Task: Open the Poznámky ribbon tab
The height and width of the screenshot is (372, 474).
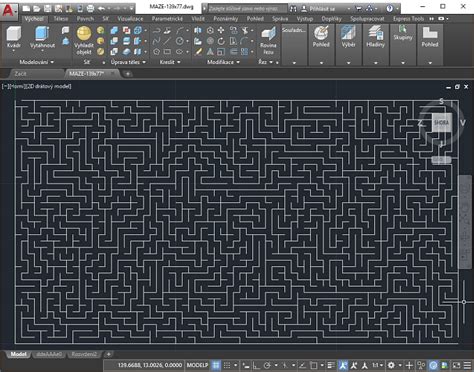Action: (226, 19)
